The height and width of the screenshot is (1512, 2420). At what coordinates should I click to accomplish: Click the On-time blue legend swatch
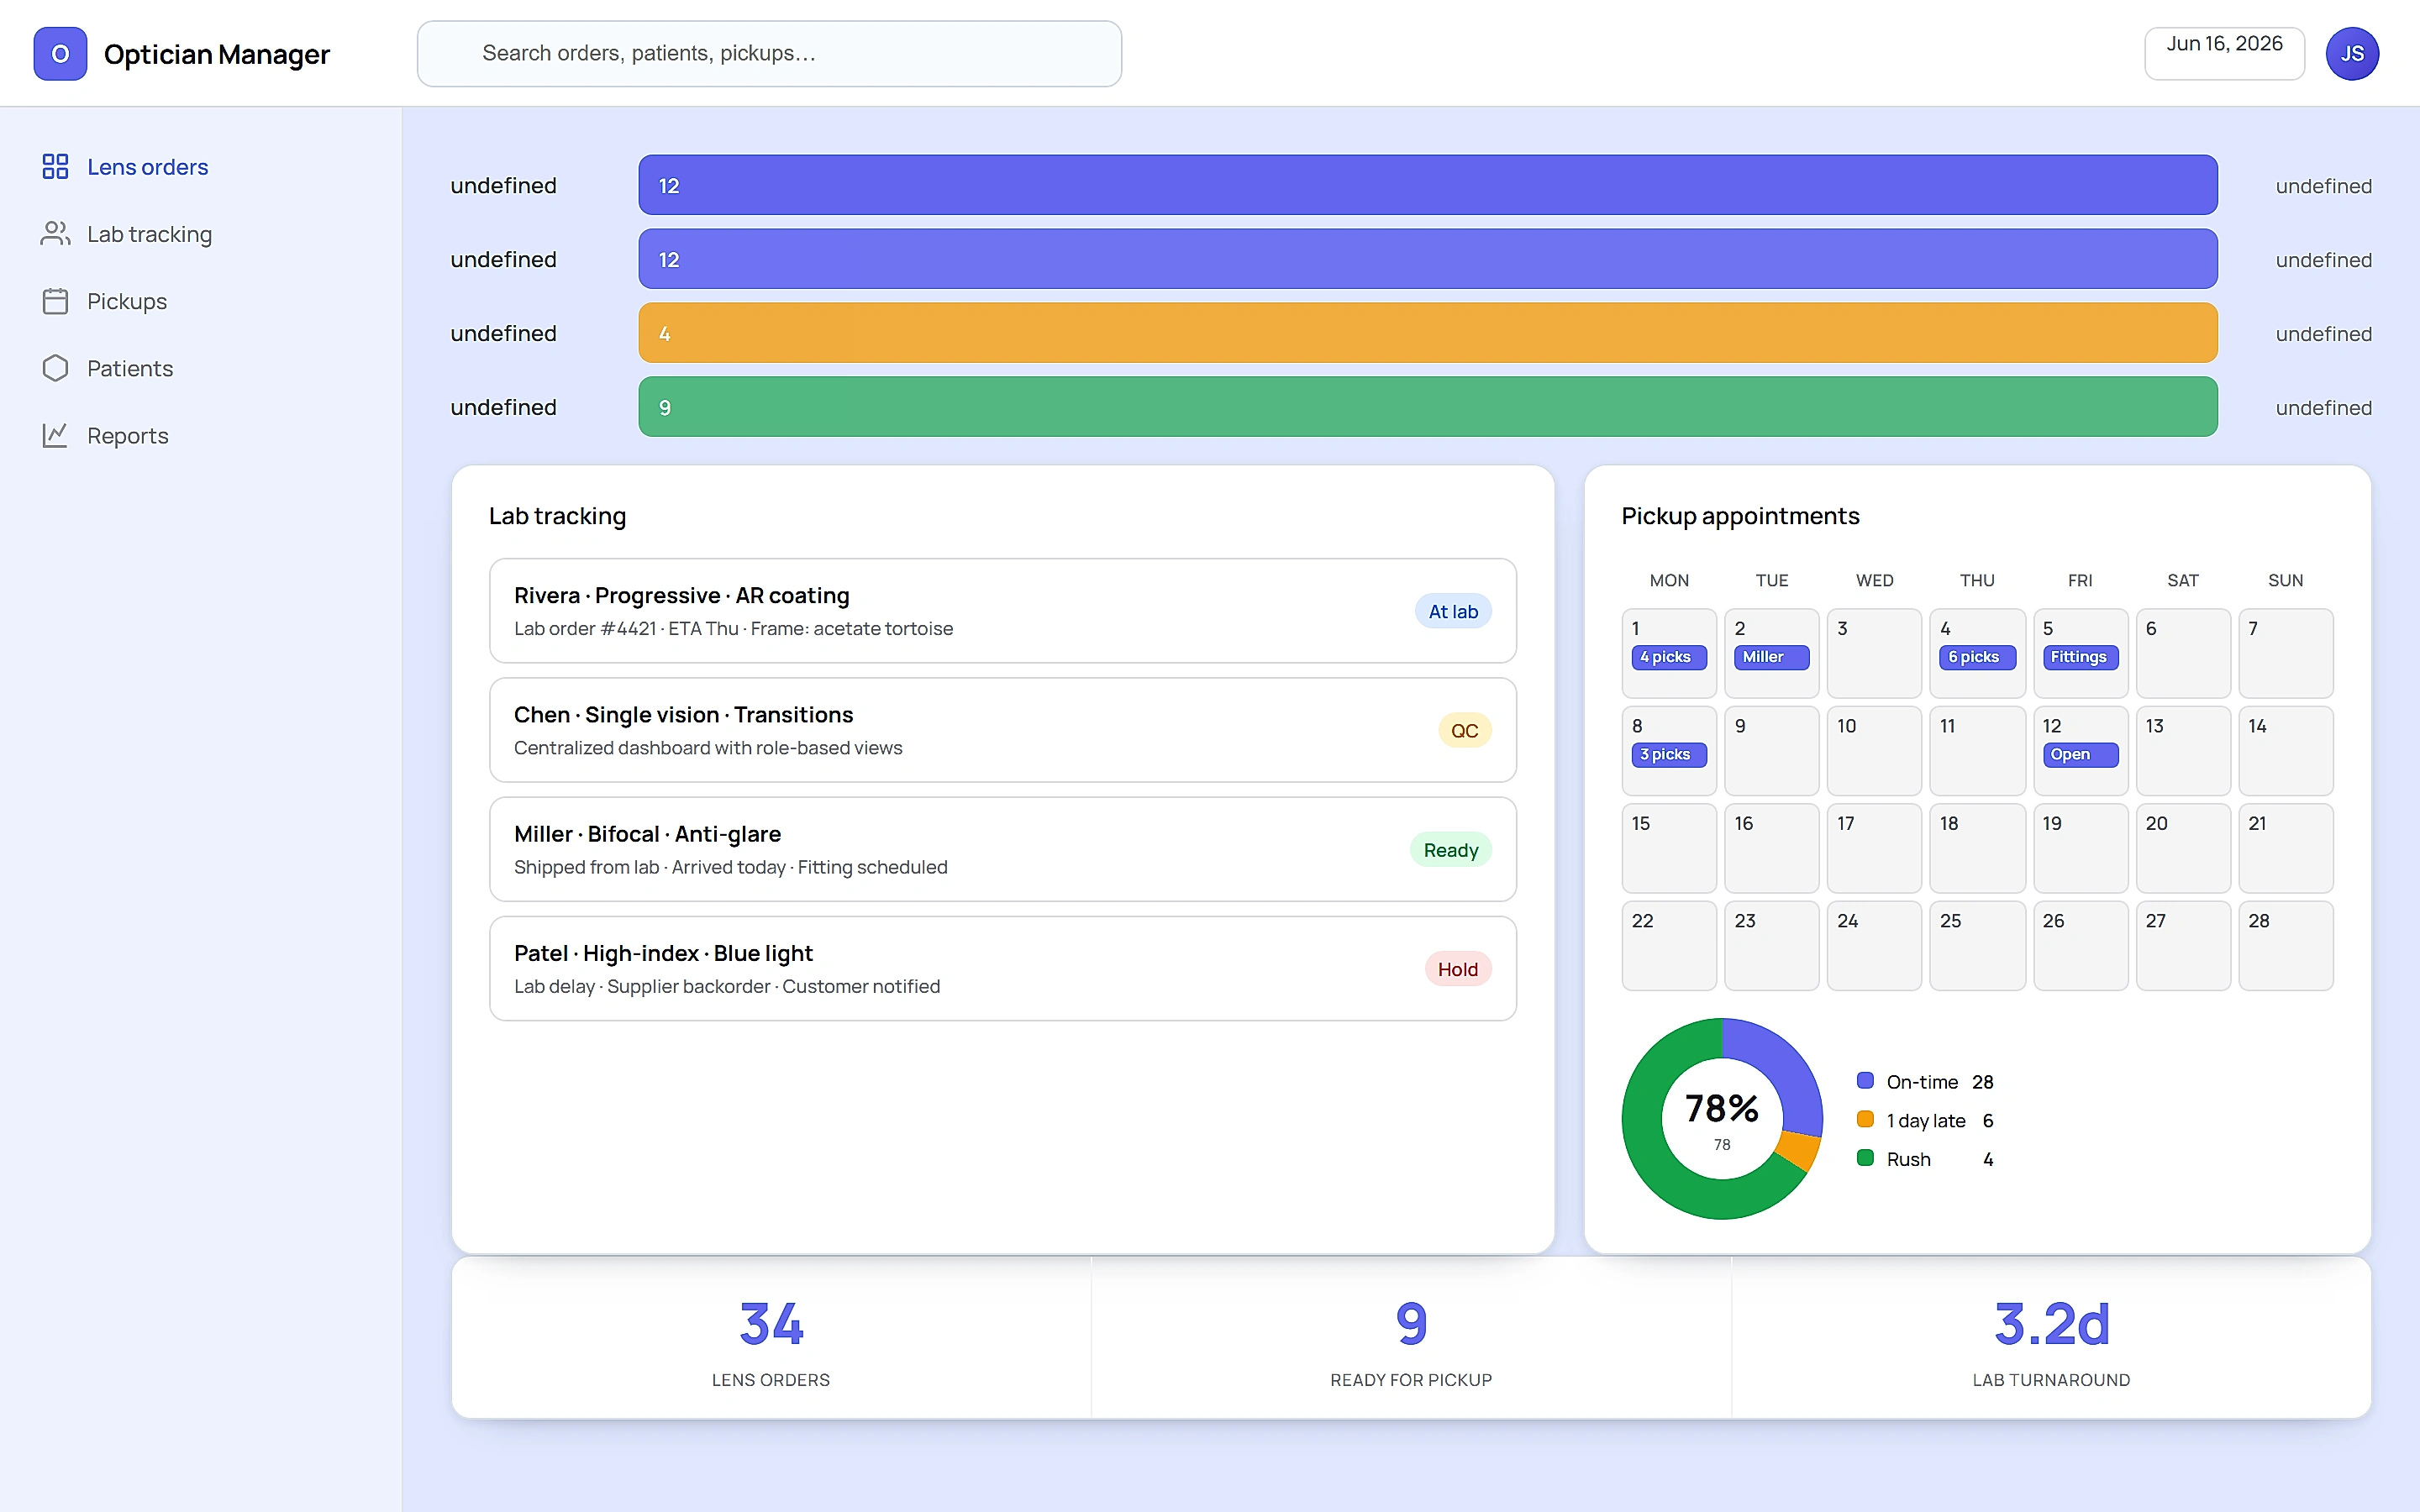coord(1865,1080)
